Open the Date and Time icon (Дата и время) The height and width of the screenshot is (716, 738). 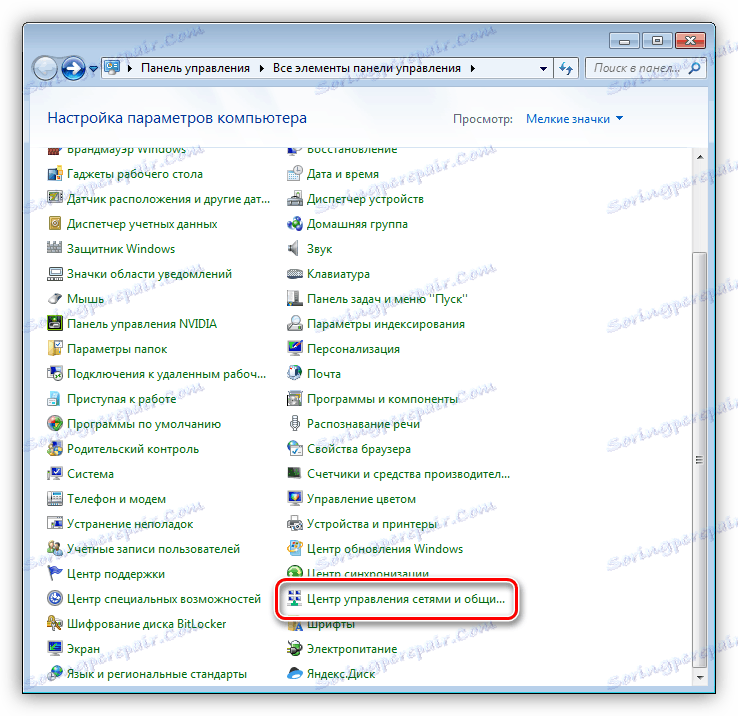295,174
